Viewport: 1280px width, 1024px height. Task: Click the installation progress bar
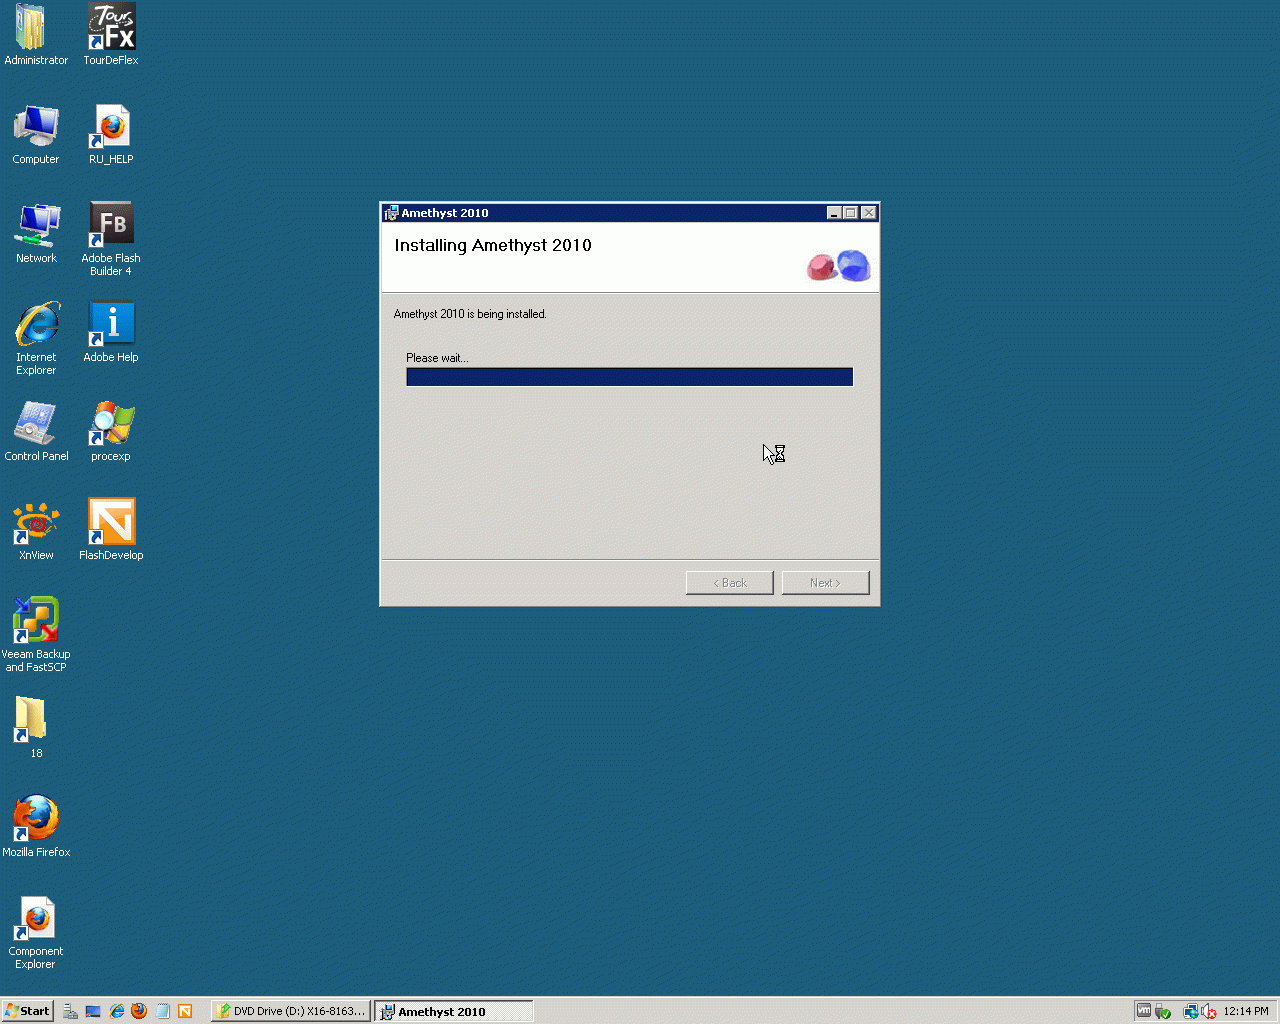[x=630, y=377]
